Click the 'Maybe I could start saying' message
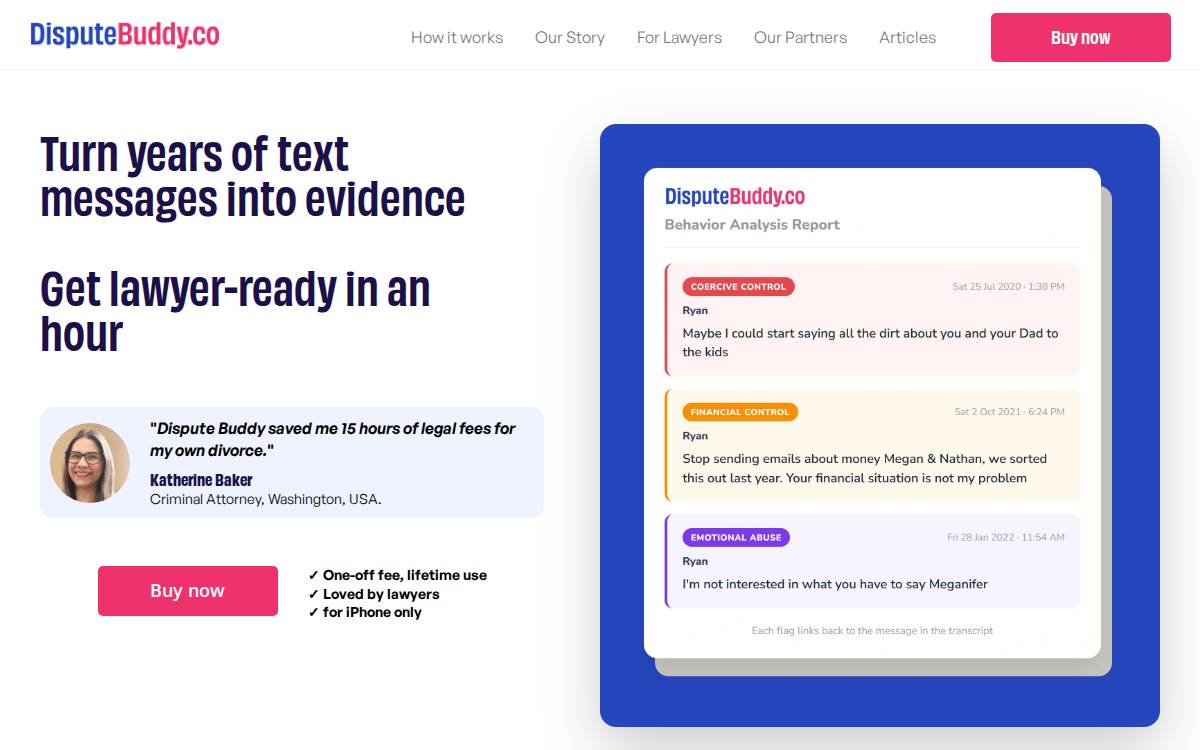The image size is (1200, 750). [x=870, y=343]
